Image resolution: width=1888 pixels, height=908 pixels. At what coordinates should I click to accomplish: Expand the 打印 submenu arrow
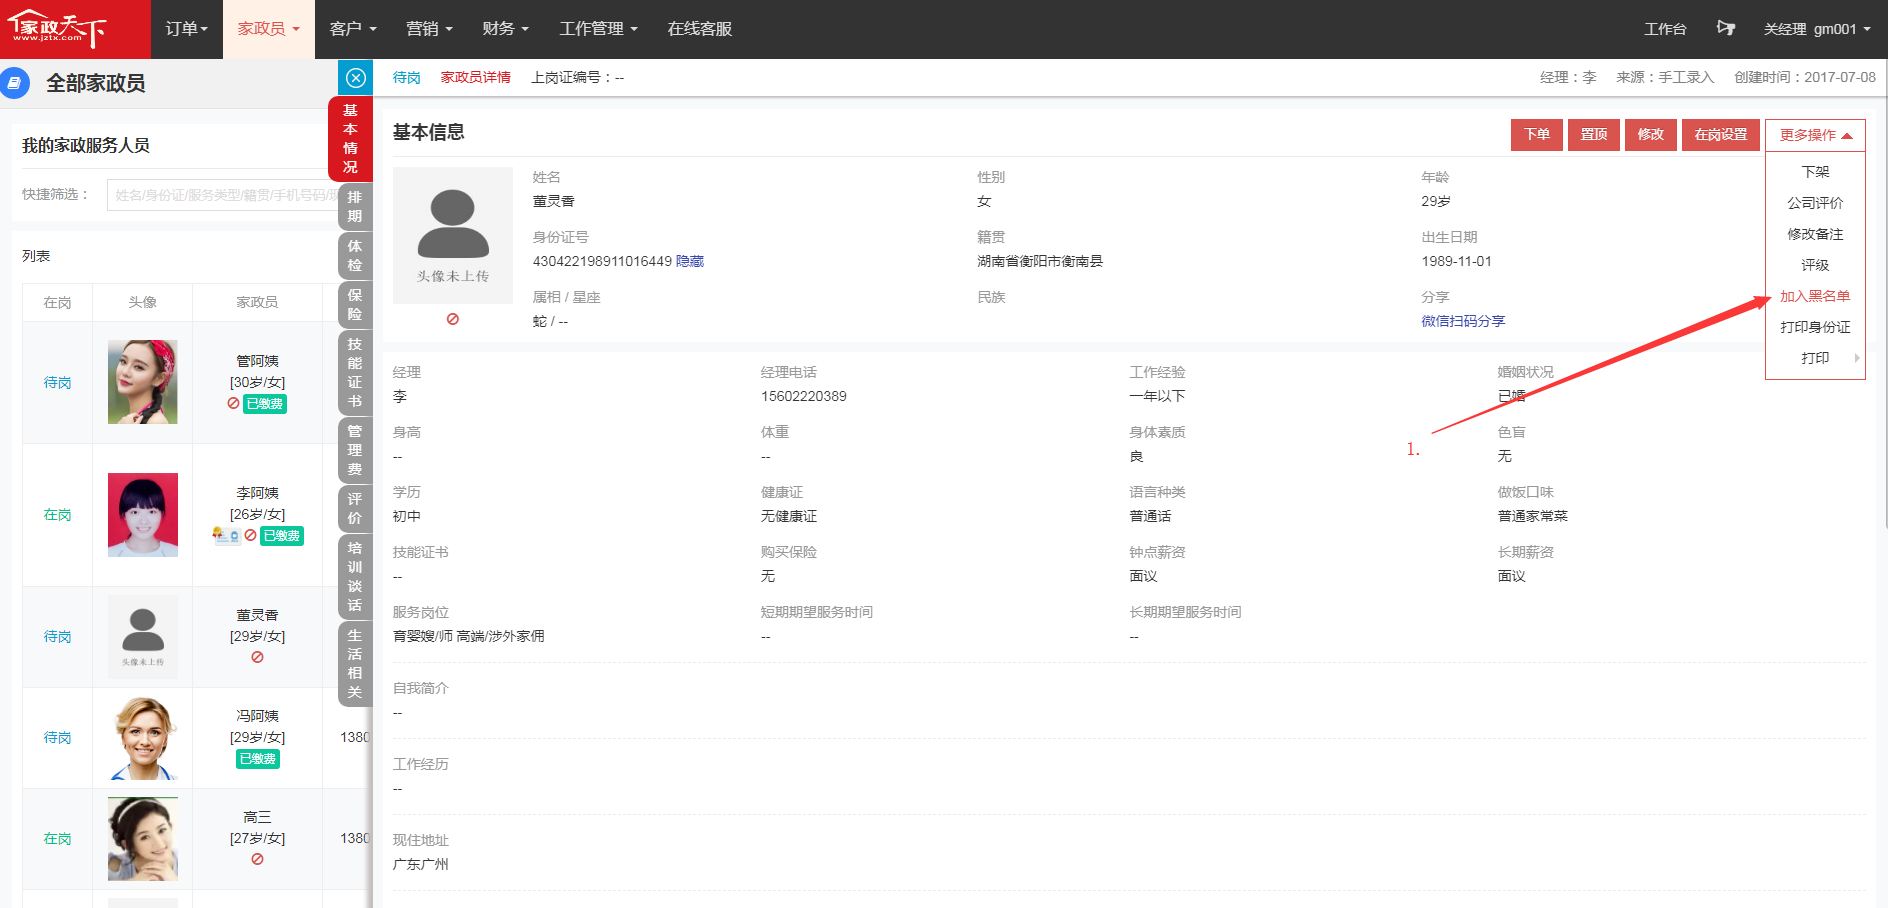(1857, 358)
